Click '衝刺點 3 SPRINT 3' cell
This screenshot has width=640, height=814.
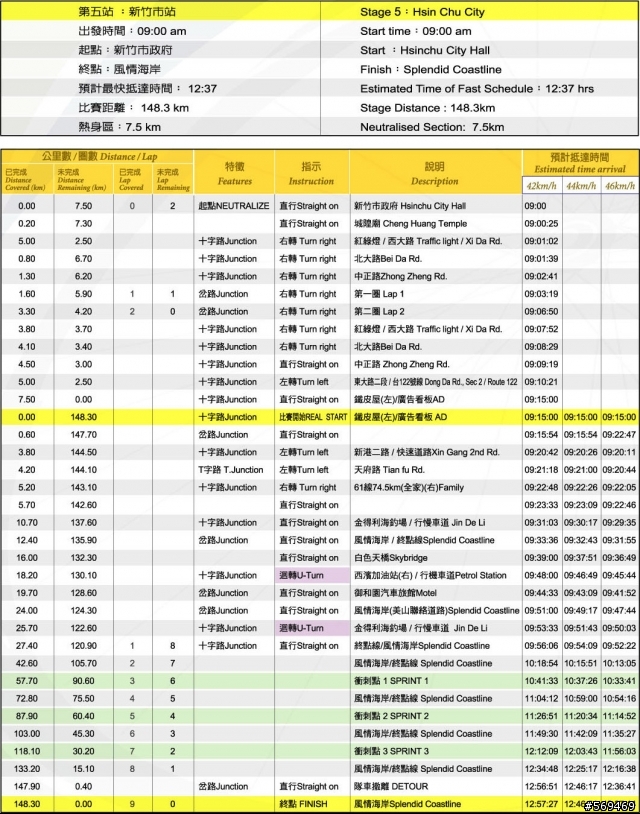[391, 751]
